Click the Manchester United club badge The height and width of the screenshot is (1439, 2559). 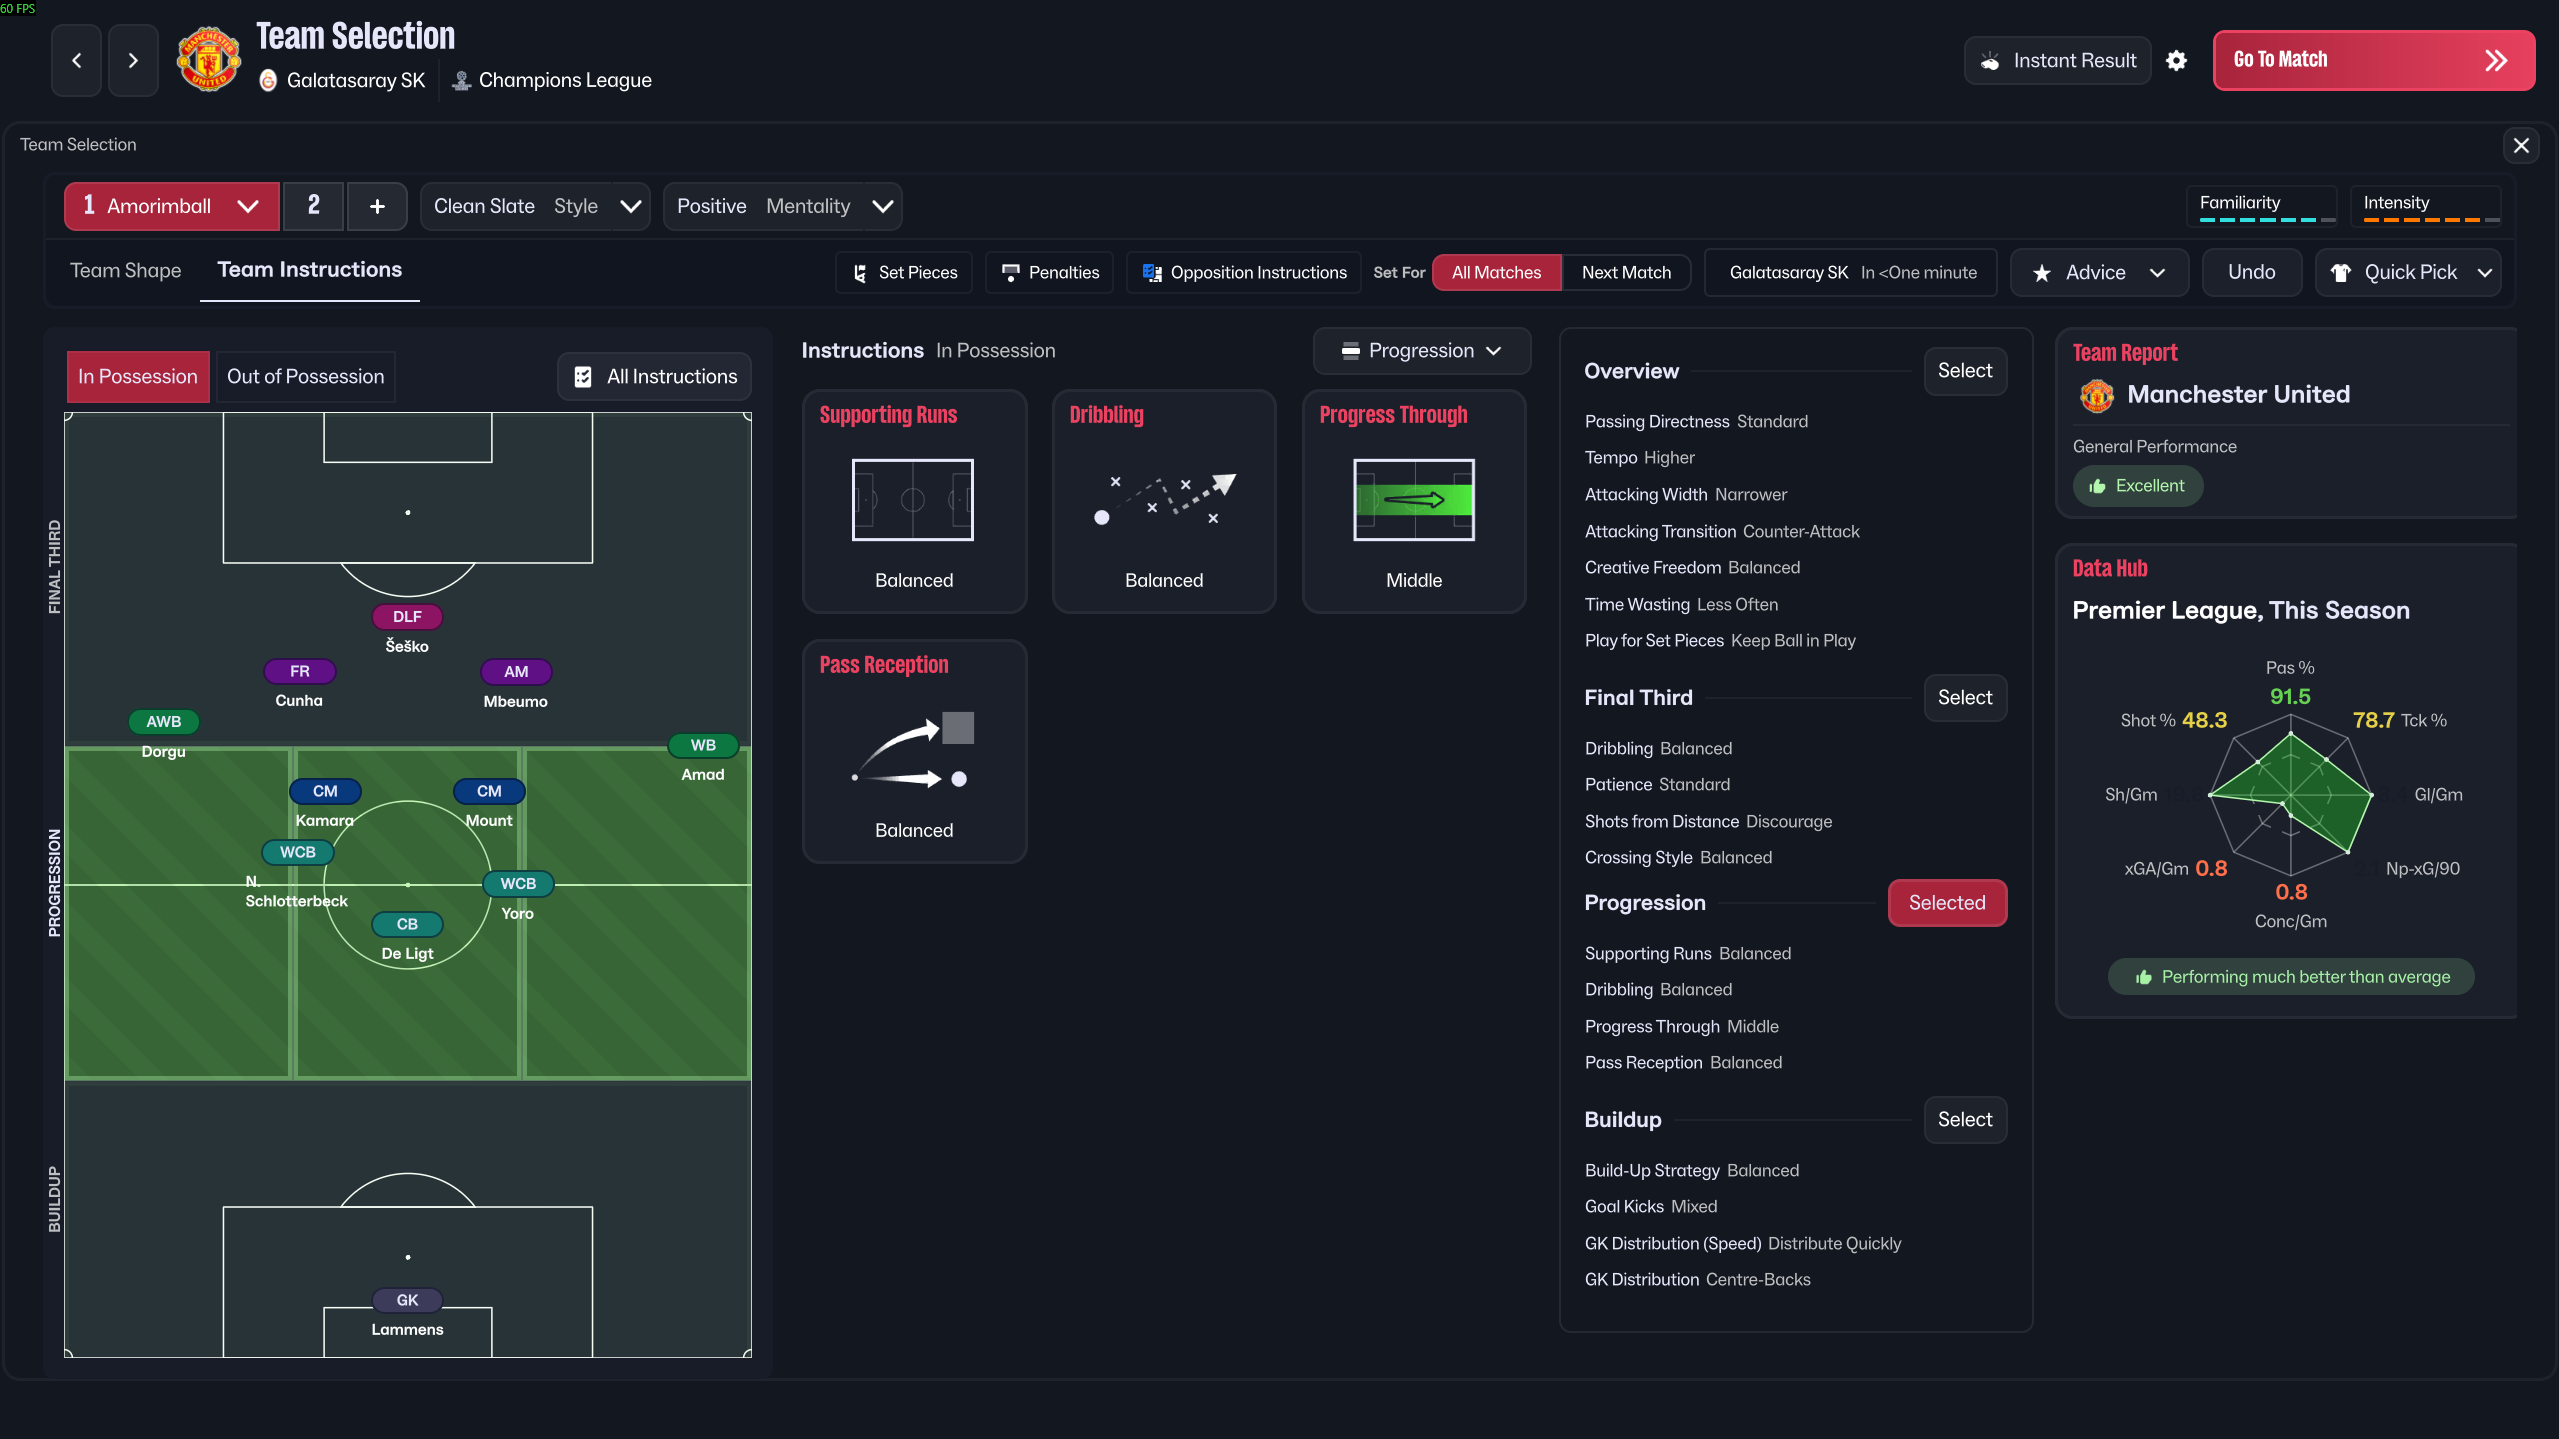(208, 60)
